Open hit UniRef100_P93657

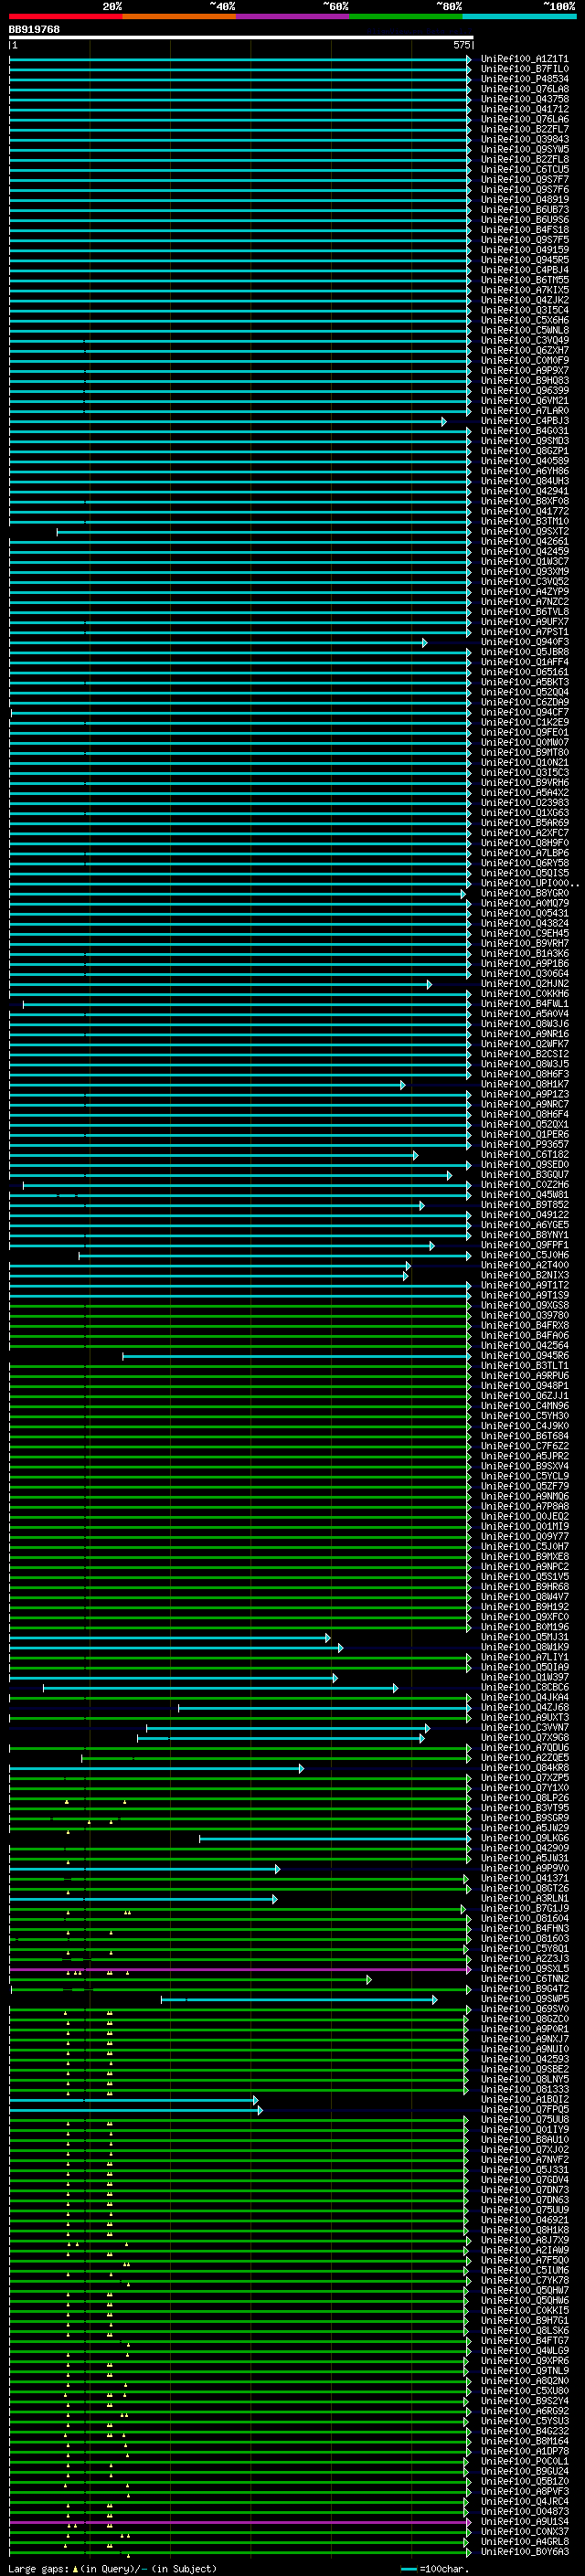pos(524,1144)
